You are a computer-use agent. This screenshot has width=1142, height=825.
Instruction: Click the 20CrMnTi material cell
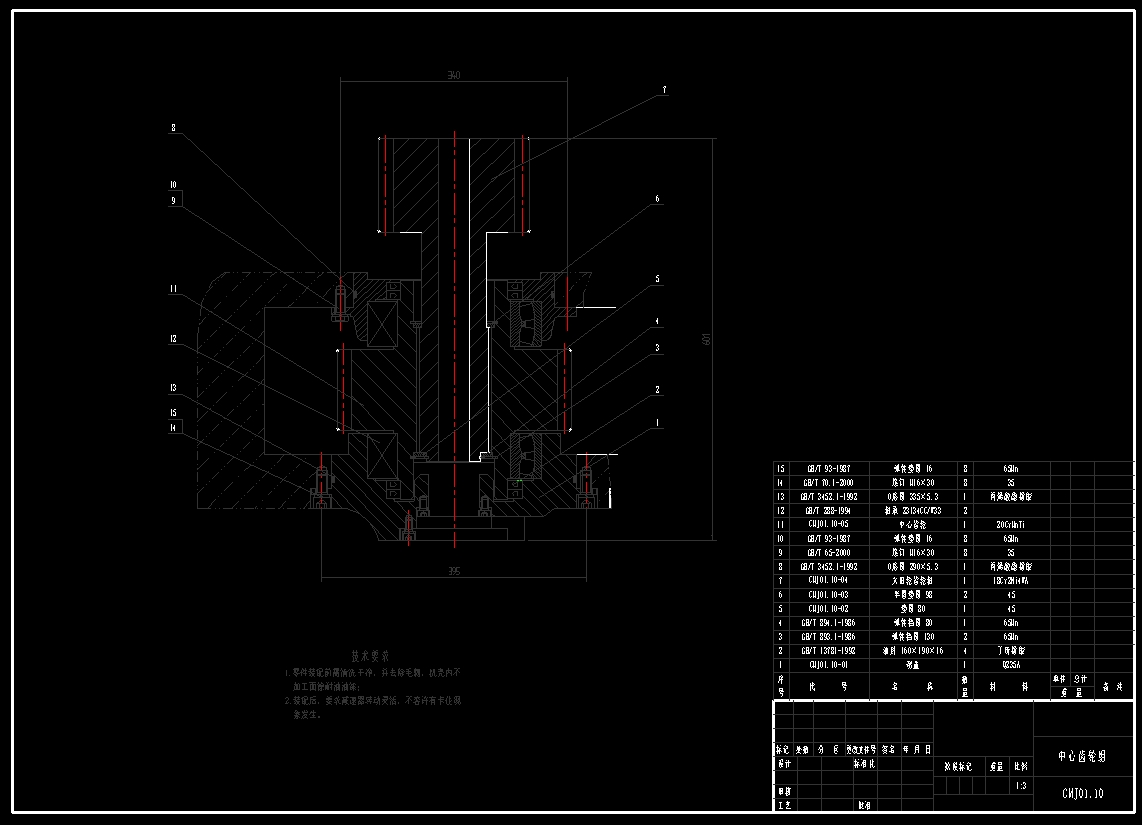[1011, 524]
